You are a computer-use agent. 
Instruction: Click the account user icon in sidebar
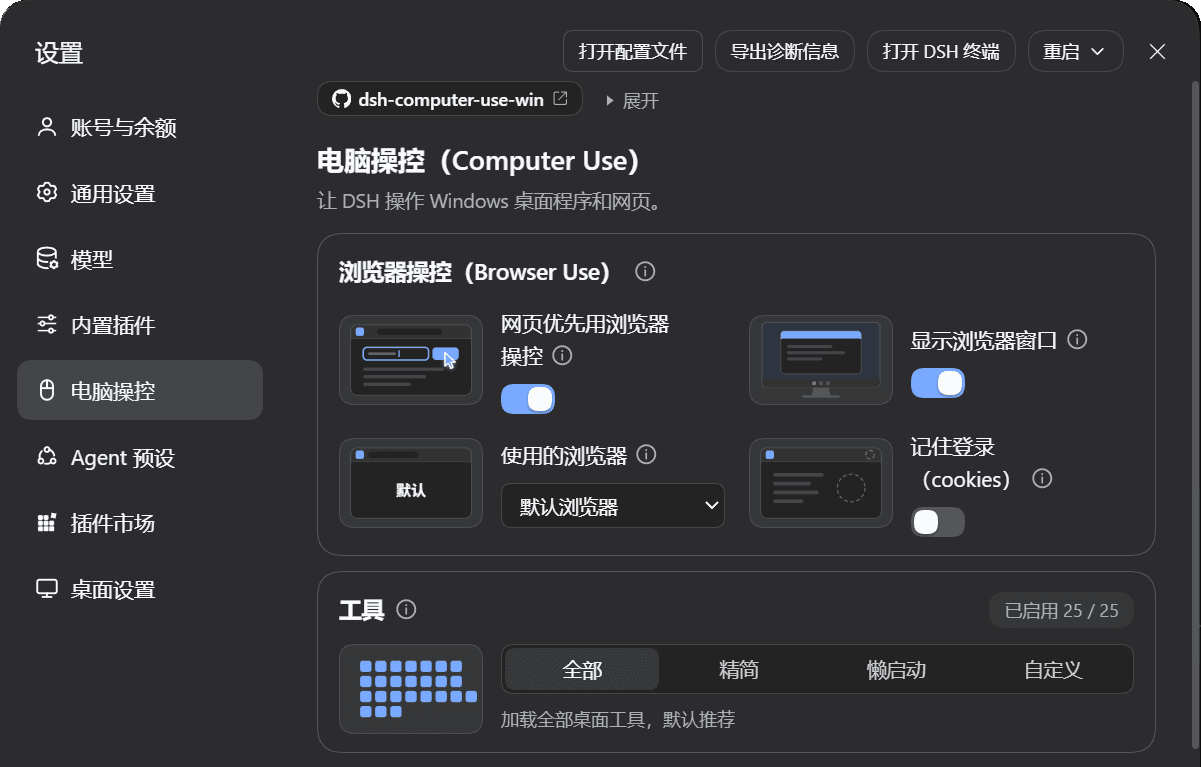(x=47, y=127)
